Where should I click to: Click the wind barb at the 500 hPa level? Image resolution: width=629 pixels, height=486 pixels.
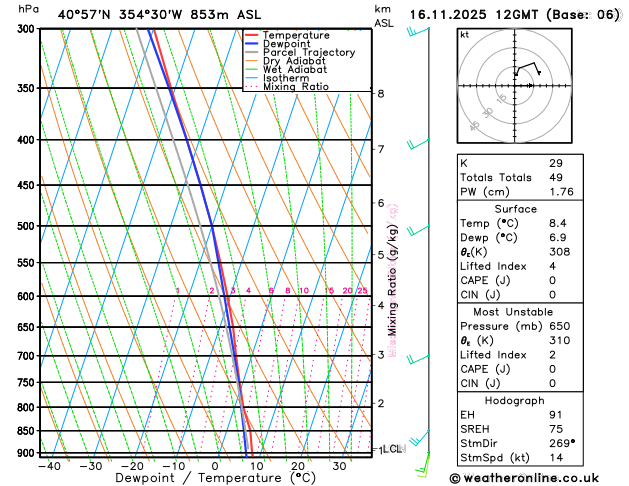pos(418,230)
